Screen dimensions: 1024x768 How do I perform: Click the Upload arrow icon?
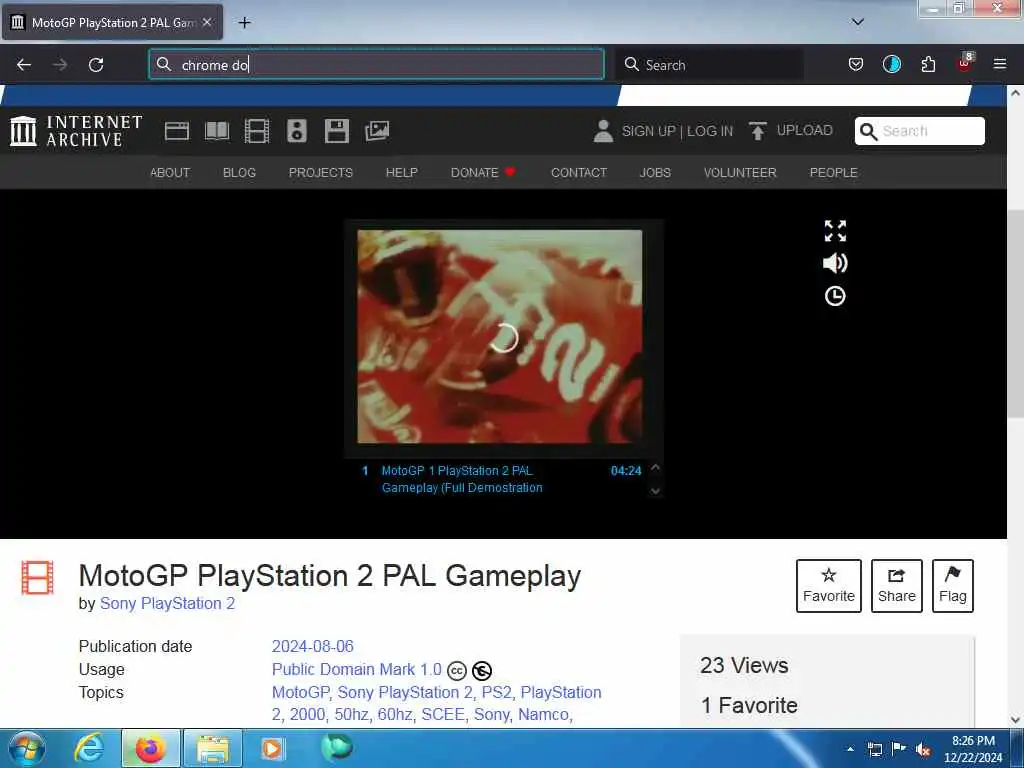coord(758,131)
